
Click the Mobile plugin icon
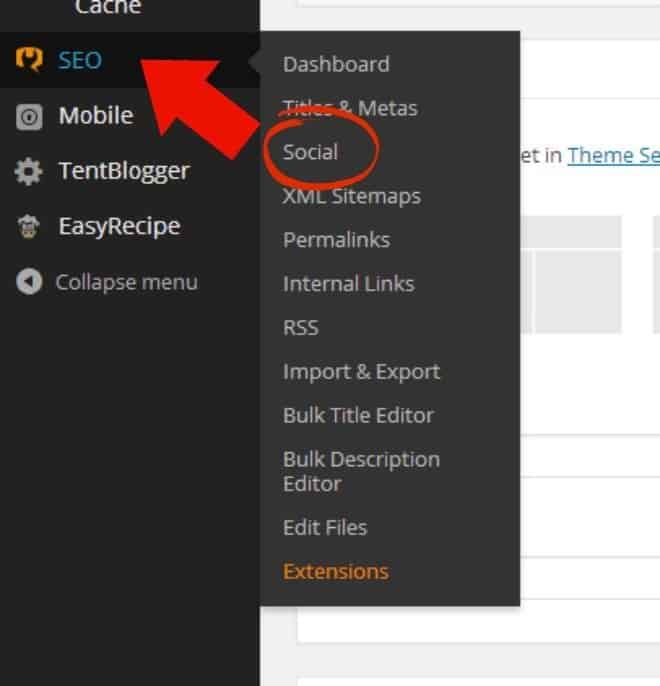pyautogui.click(x=29, y=117)
